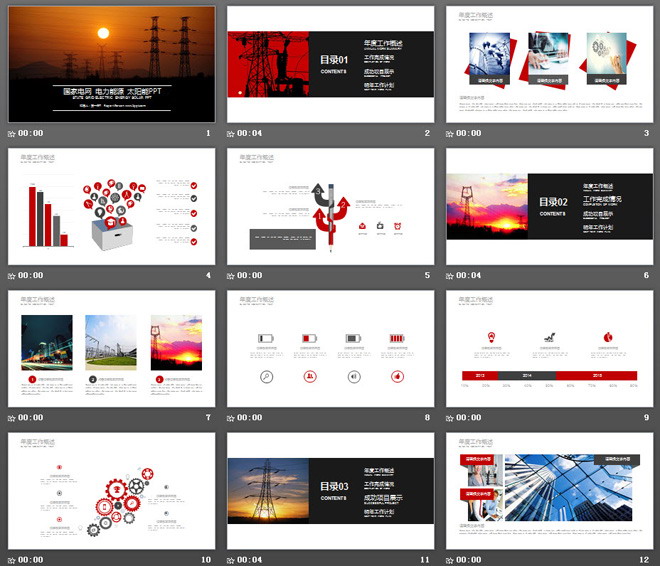This screenshot has width=660, height=566.
Task: Select the gears diagram slide 10 thumbnail
Action: click(x=106, y=491)
